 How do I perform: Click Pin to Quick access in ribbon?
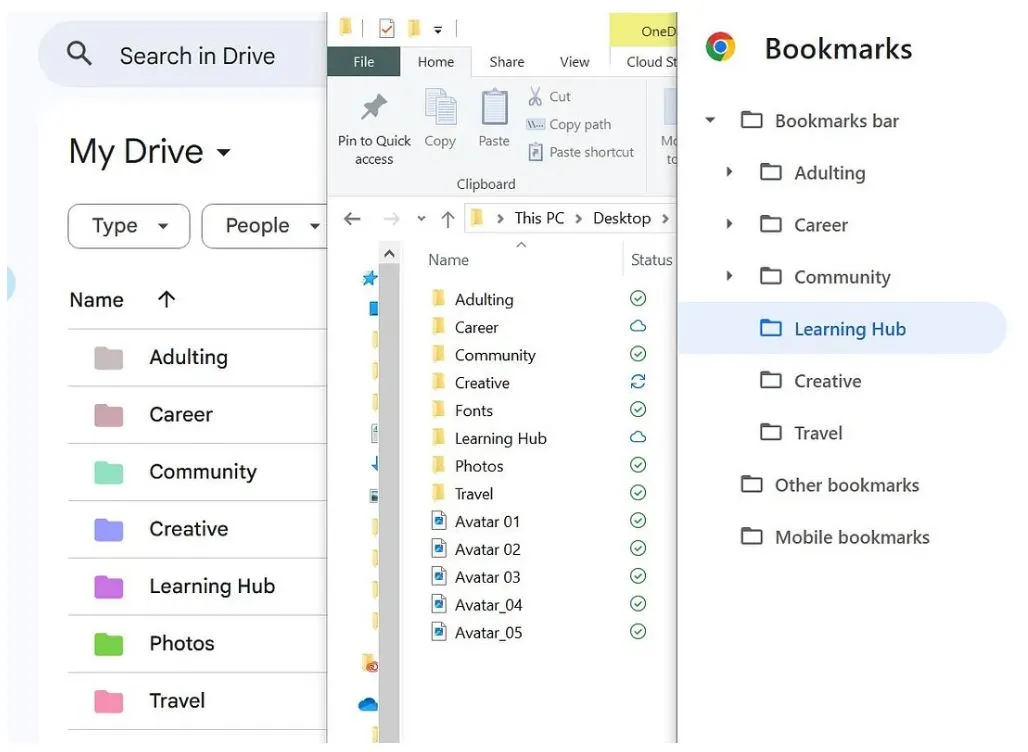point(374,129)
